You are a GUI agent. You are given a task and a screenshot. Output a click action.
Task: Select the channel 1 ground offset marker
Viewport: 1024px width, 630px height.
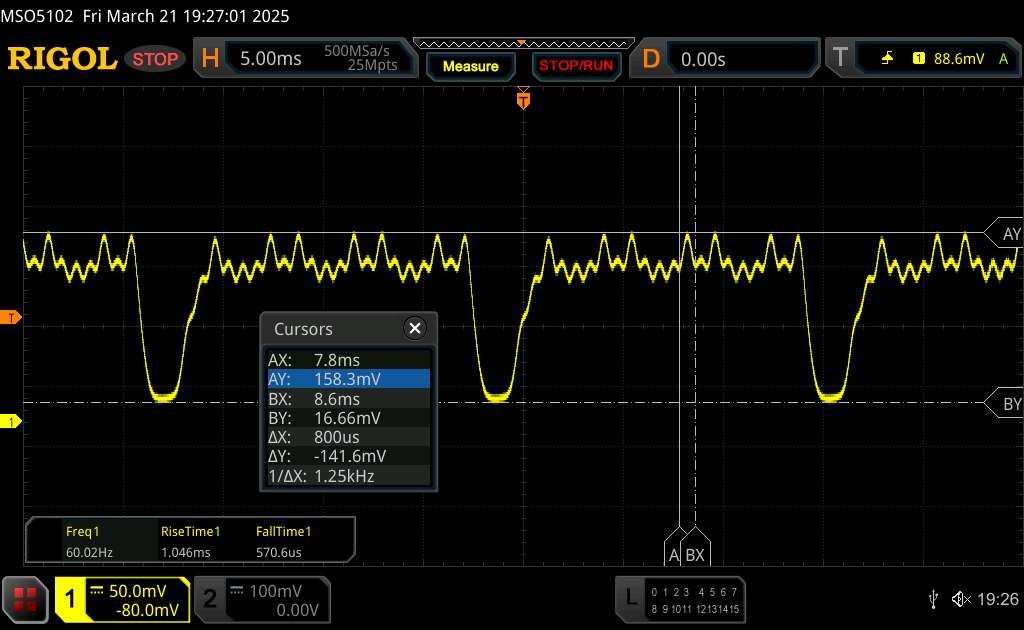tap(12, 422)
